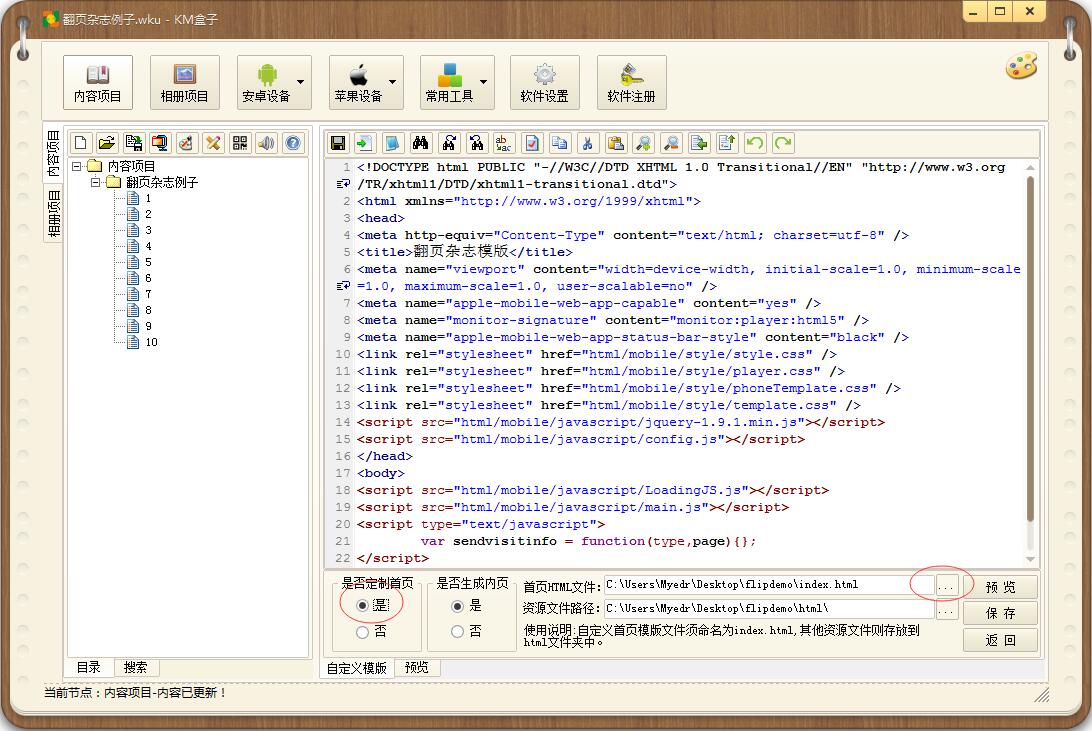The width and height of the screenshot is (1092, 731).
Task: Click the <body> line in code editor
Action: 380,473
